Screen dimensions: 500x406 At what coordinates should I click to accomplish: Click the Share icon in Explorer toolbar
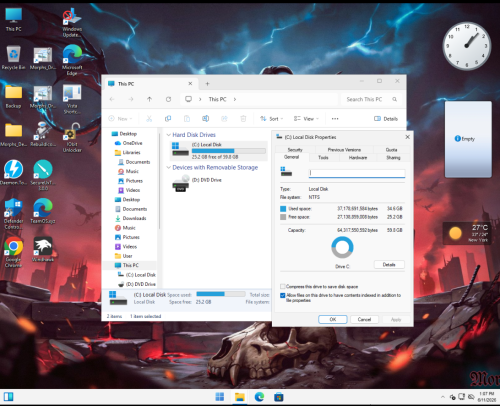pos(224,119)
